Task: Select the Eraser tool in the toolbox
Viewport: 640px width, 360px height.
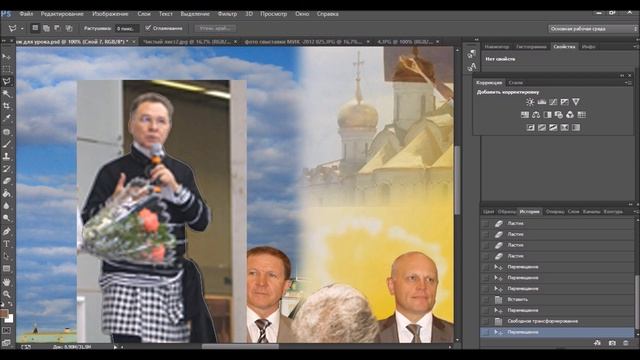Action: click(x=7, y=181)
